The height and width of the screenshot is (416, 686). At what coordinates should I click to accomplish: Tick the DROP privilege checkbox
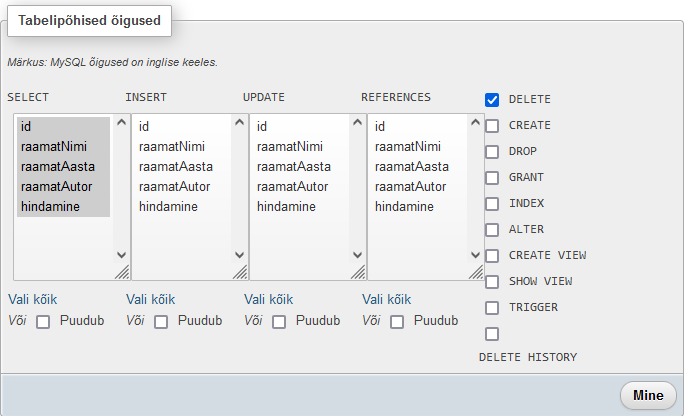tap(493, 152)
